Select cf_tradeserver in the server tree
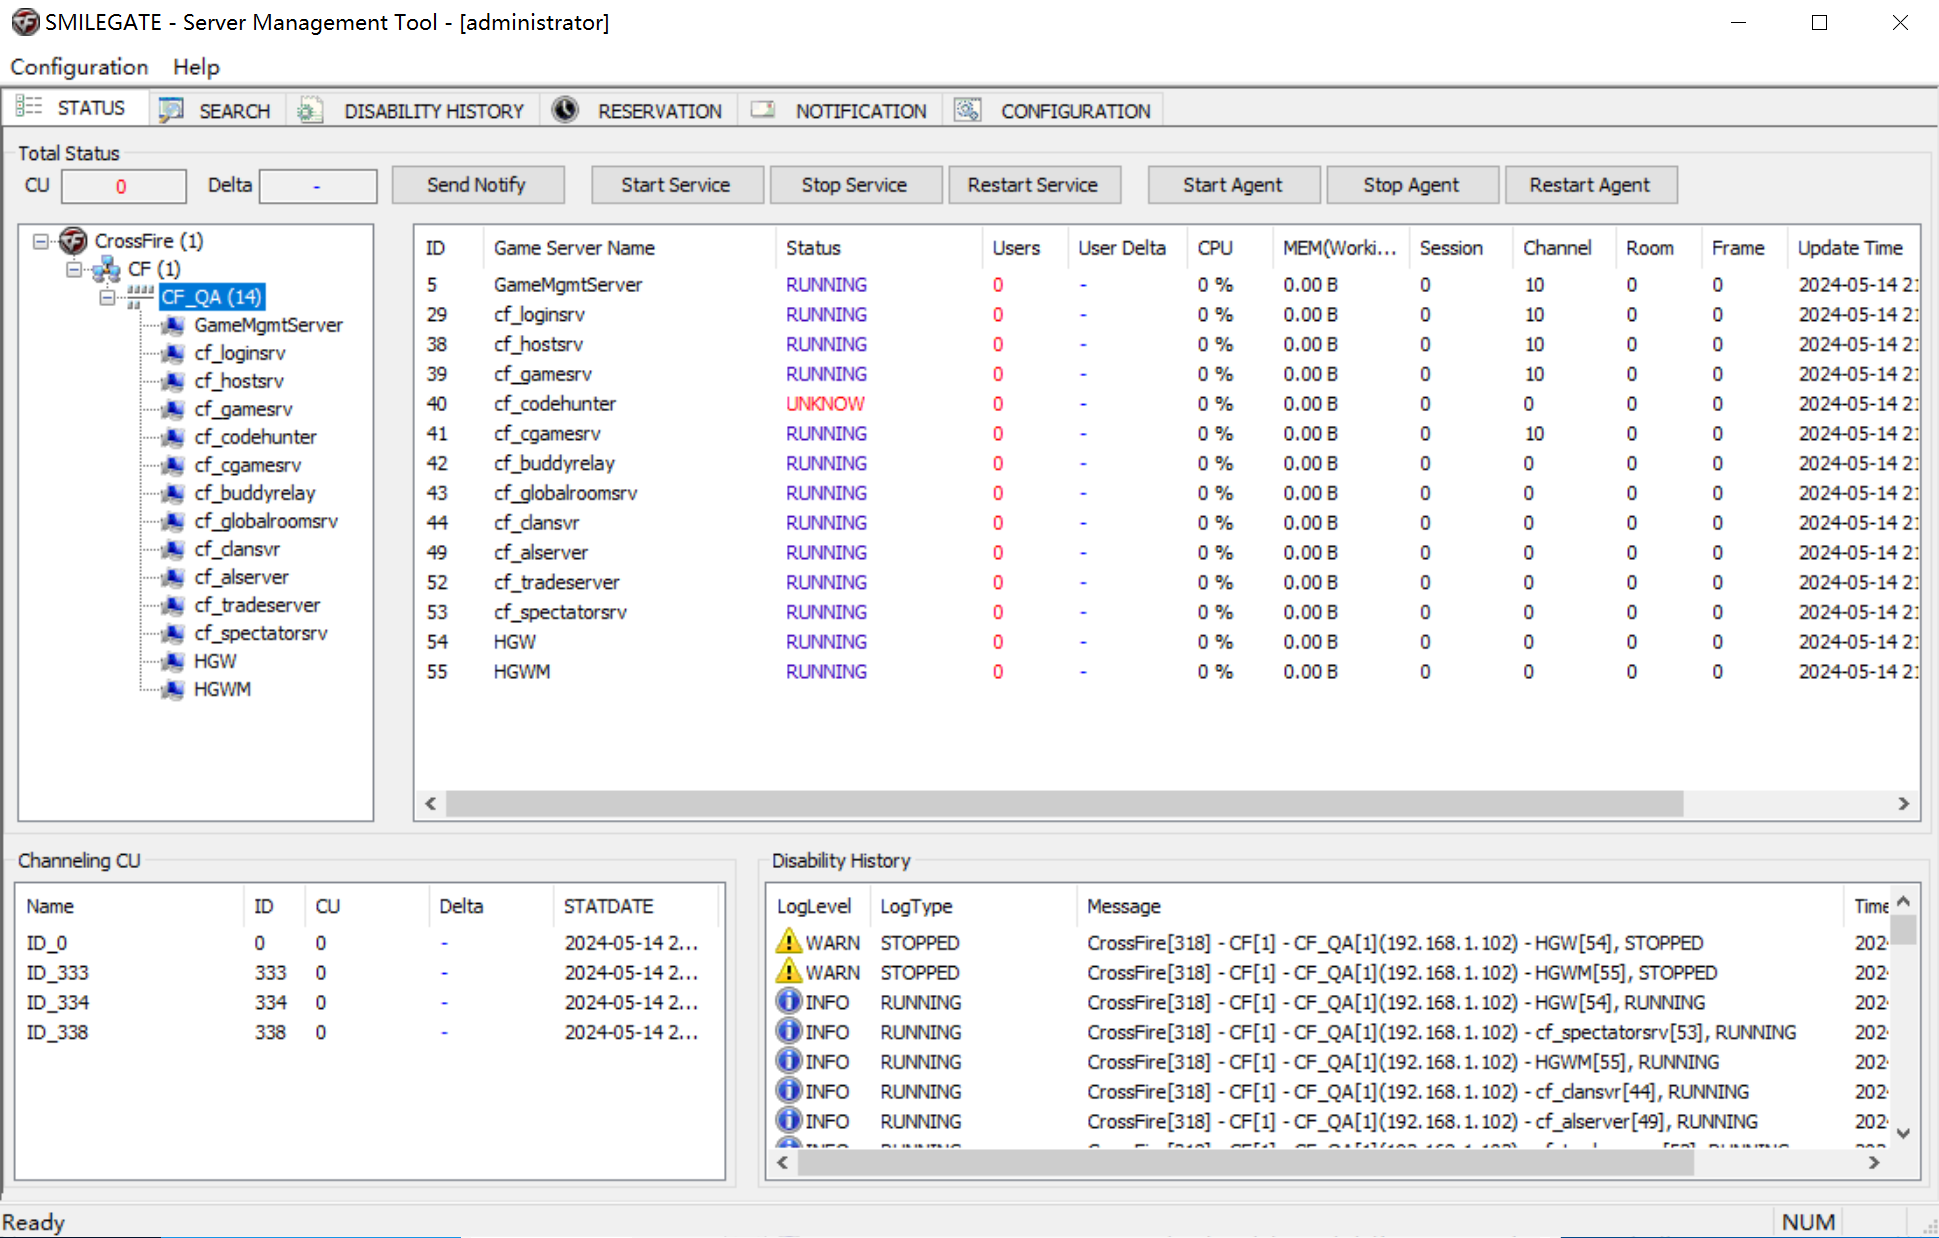The width and height of the screenshot is (1939, 1238). [x=257, y=605]
